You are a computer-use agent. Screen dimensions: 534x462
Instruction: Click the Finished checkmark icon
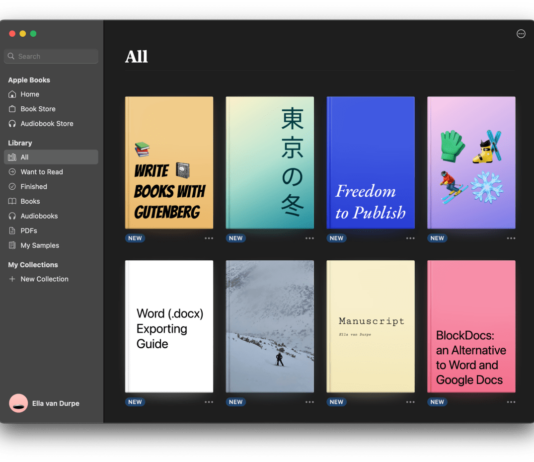12,187
